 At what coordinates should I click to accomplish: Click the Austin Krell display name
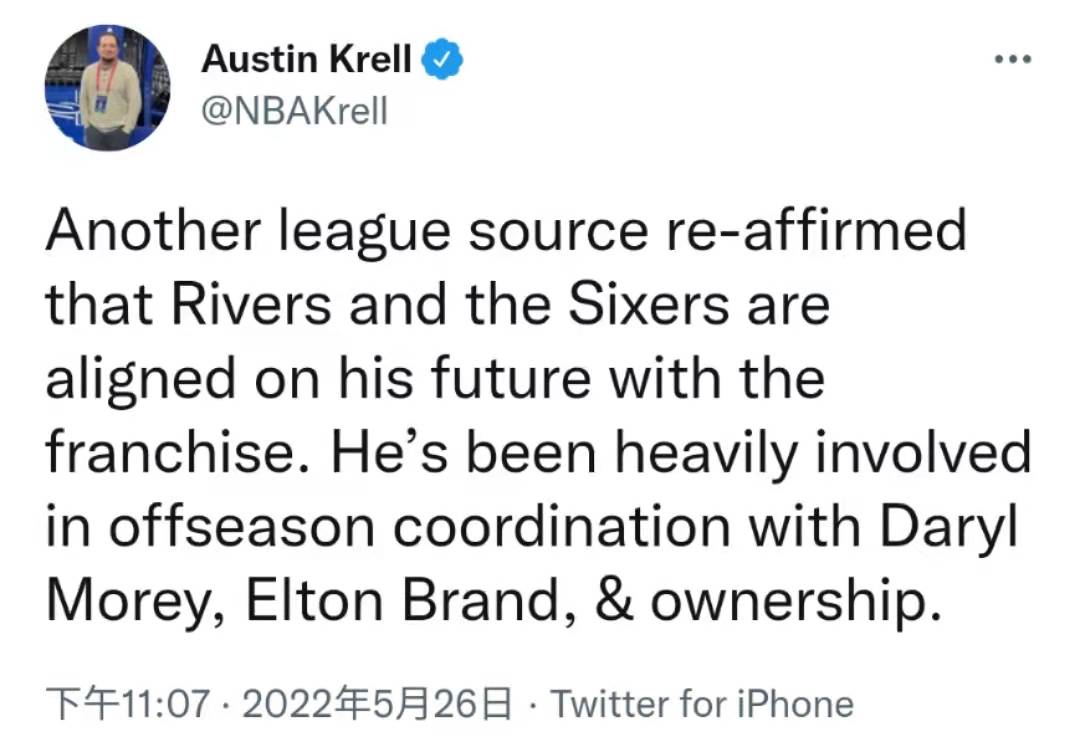coord(306,59)
